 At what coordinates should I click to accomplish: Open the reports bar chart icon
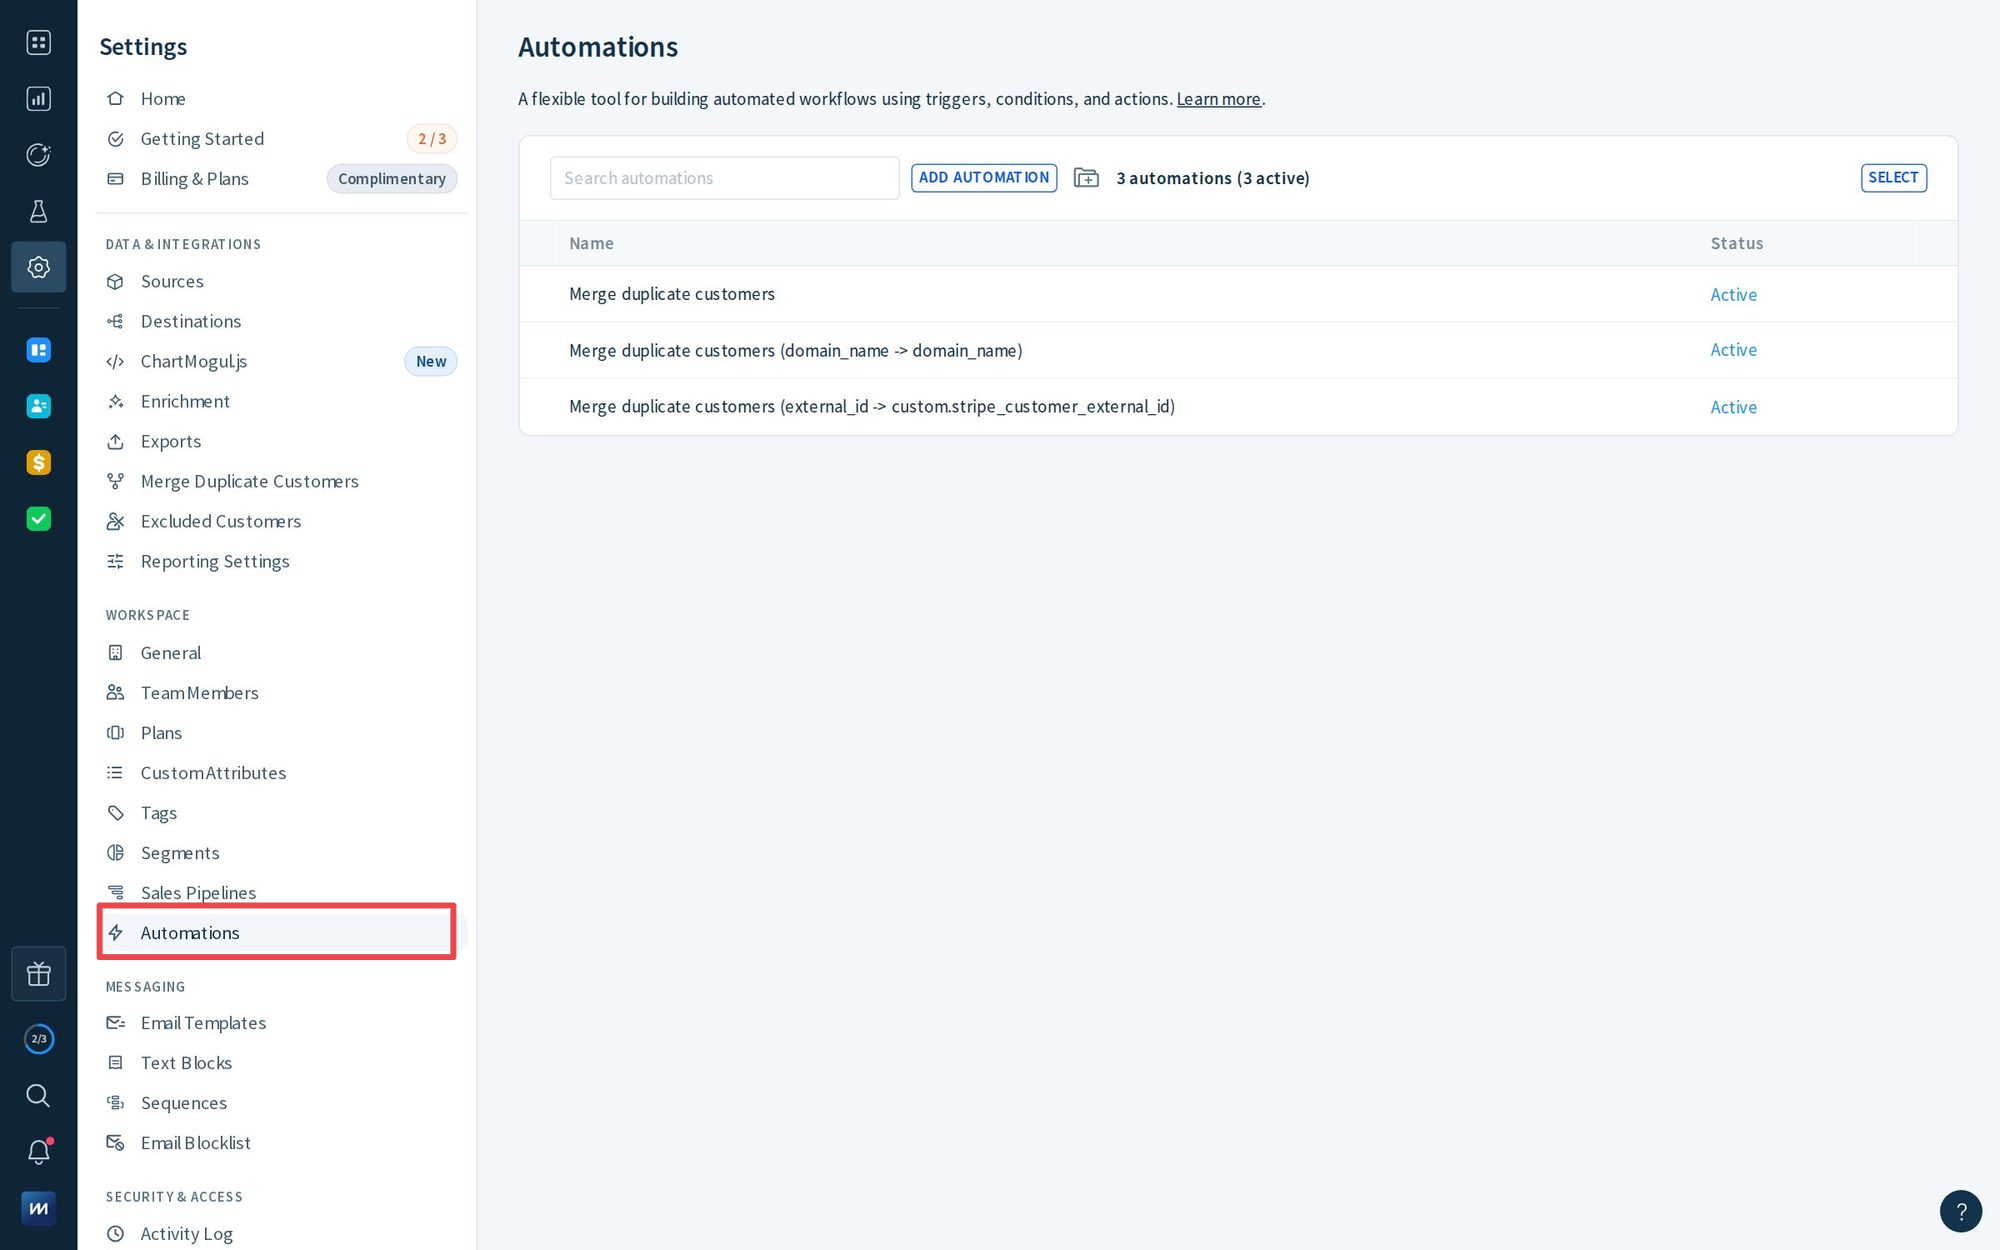(38, 98)
